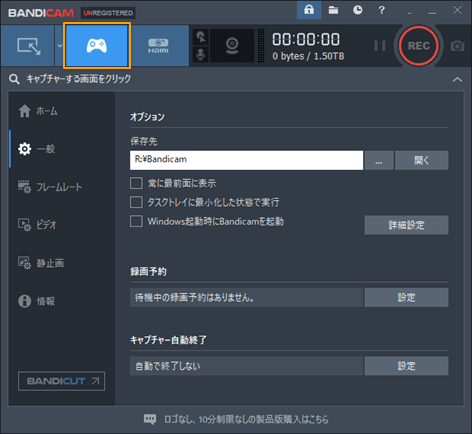Collapse panel with top-right chevron
This screenshot has width=472, height=434.
point(457,79)
